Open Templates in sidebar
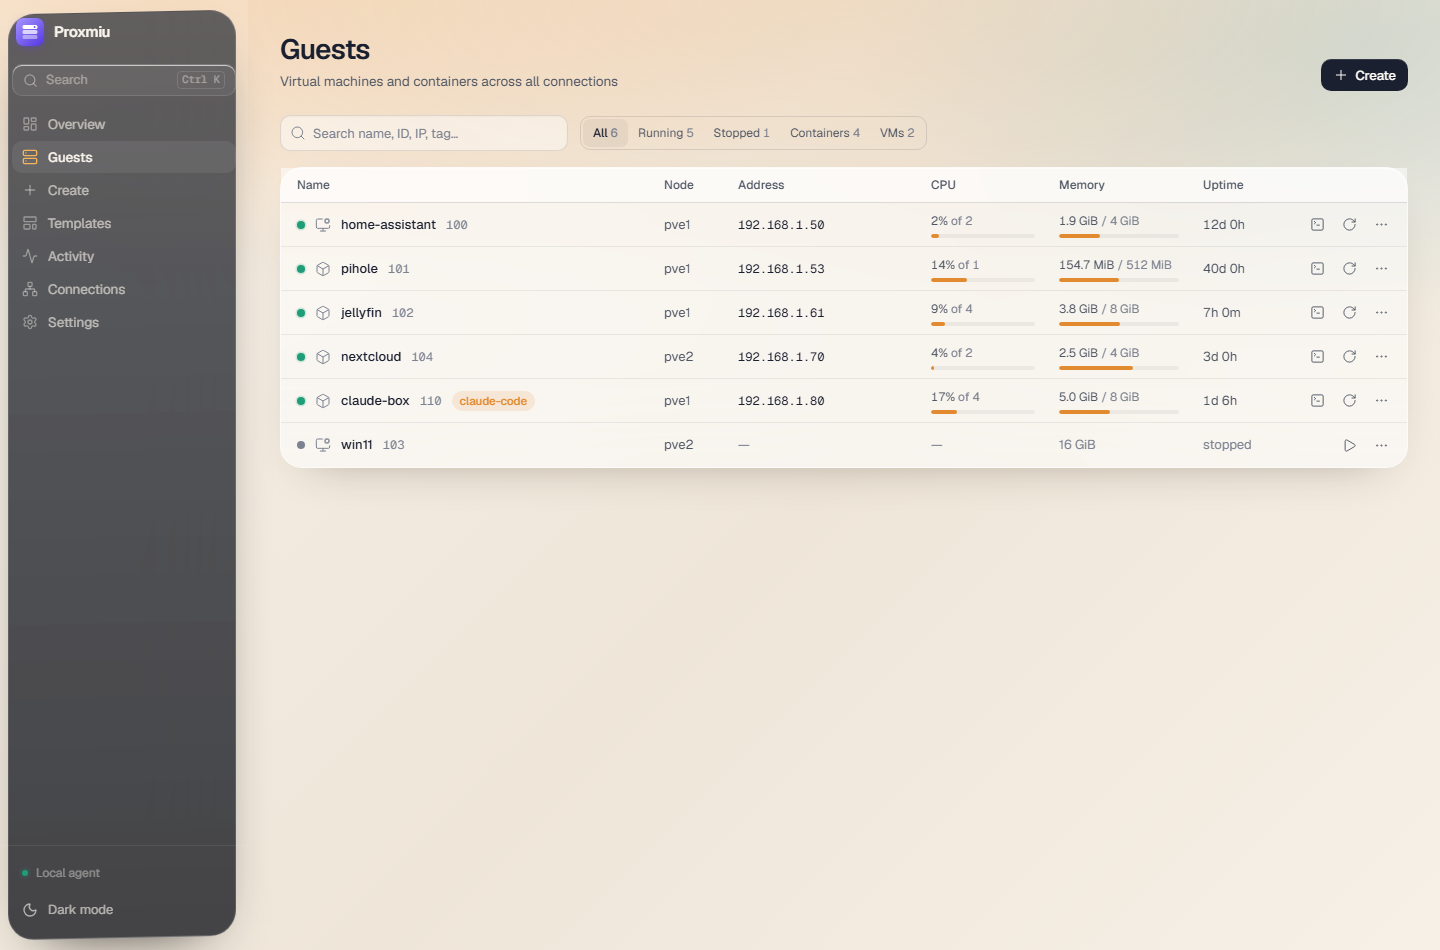The image size is (1440, 950). 122,223
